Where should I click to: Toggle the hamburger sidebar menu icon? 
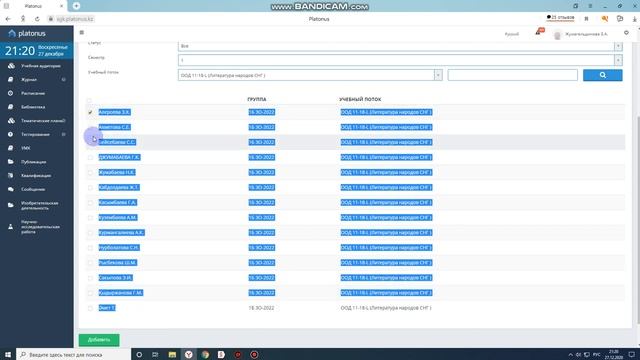[x=82, y=33]
